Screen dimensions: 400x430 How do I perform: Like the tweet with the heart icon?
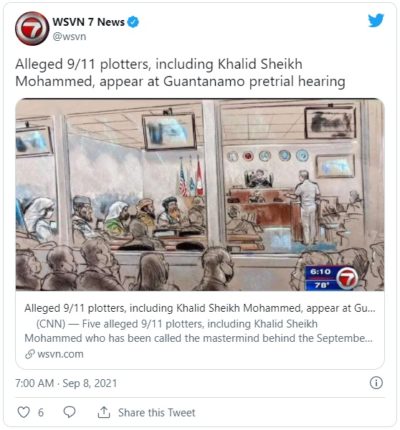pyautogui.click(x=23, y=412)
